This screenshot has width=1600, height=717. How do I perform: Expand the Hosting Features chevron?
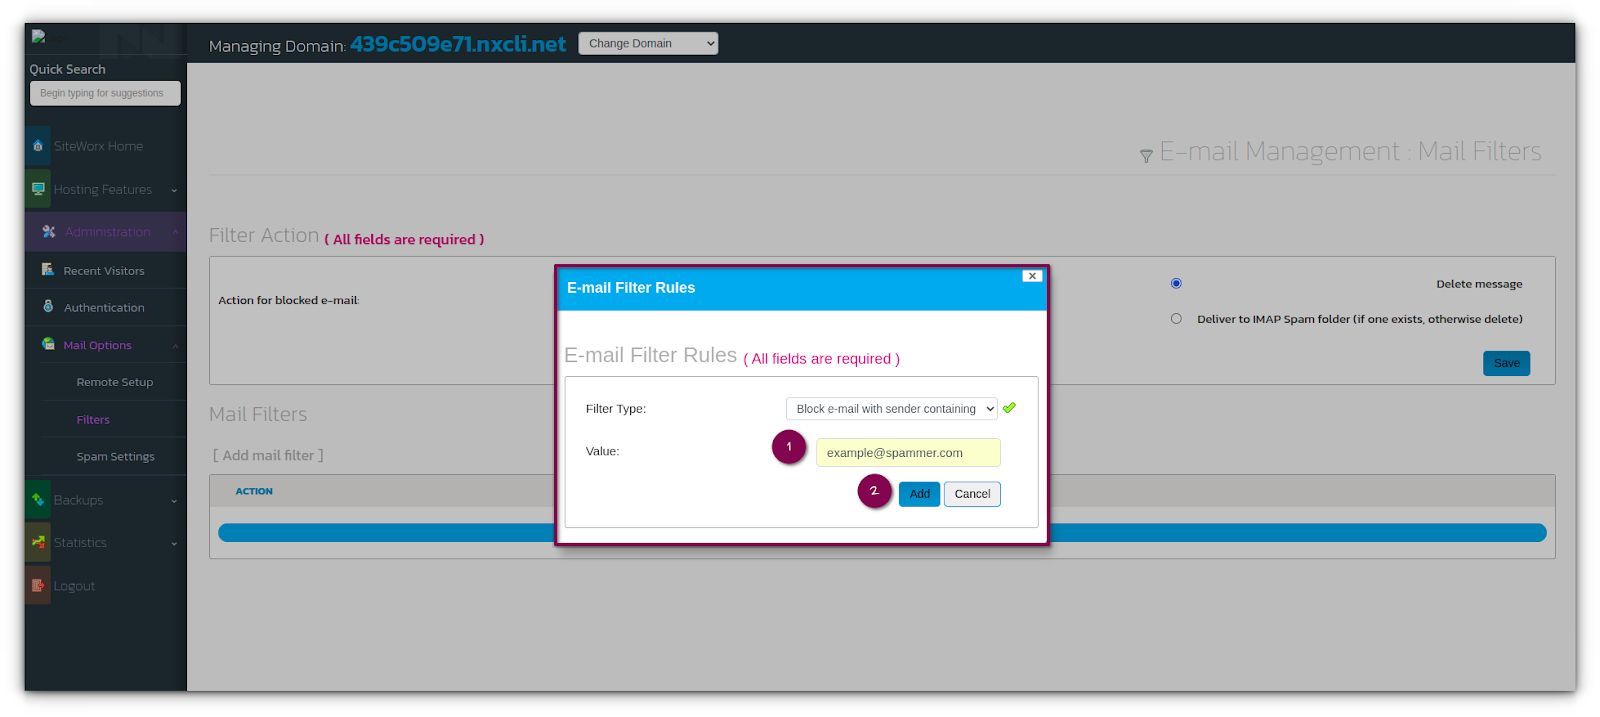tap(174, 190)
